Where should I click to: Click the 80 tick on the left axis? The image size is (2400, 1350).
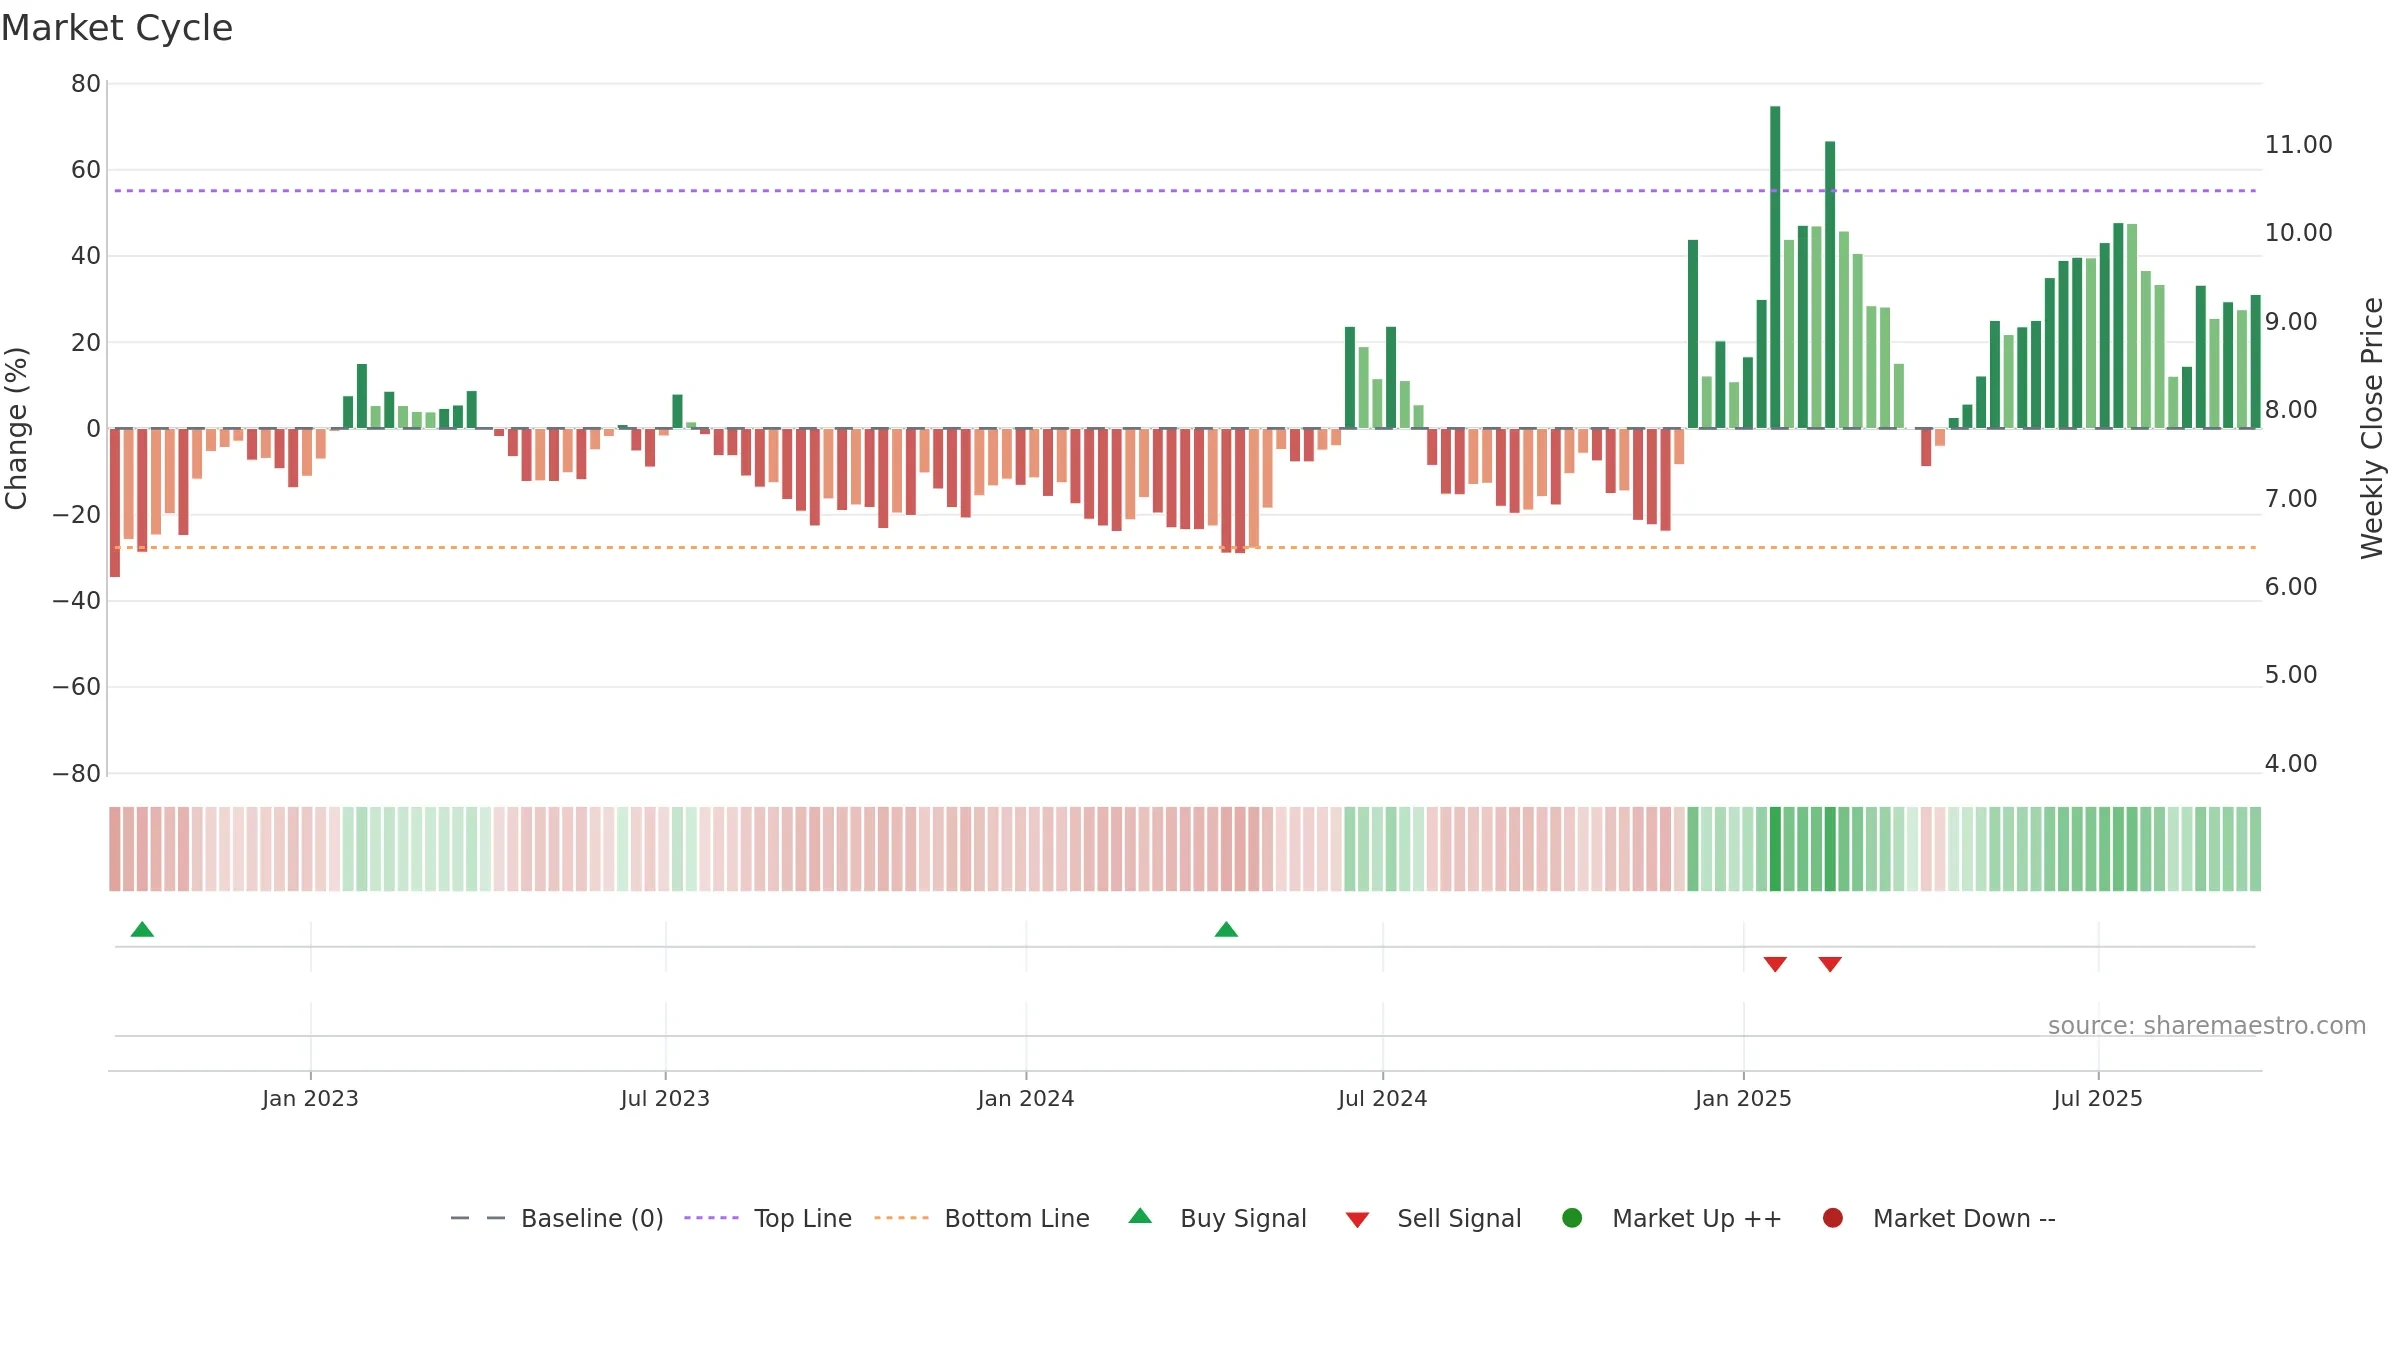(x=86, y=84)
